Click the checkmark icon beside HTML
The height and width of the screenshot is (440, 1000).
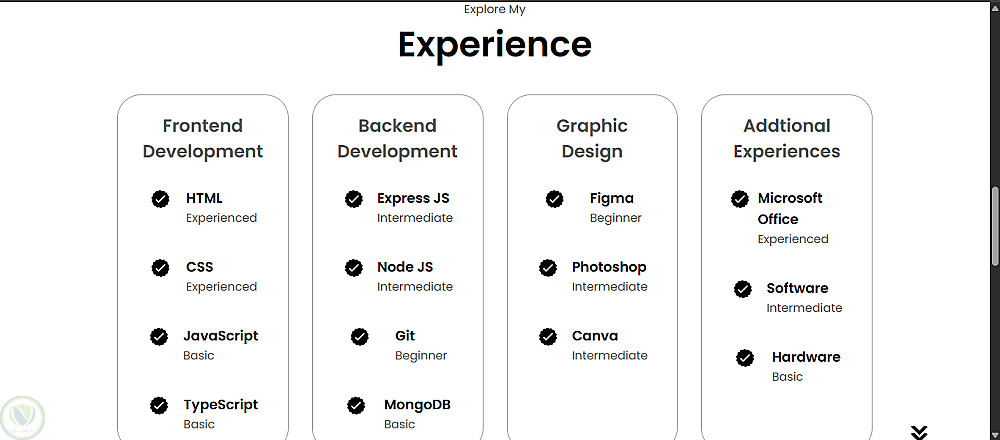(x=160, y=199)
